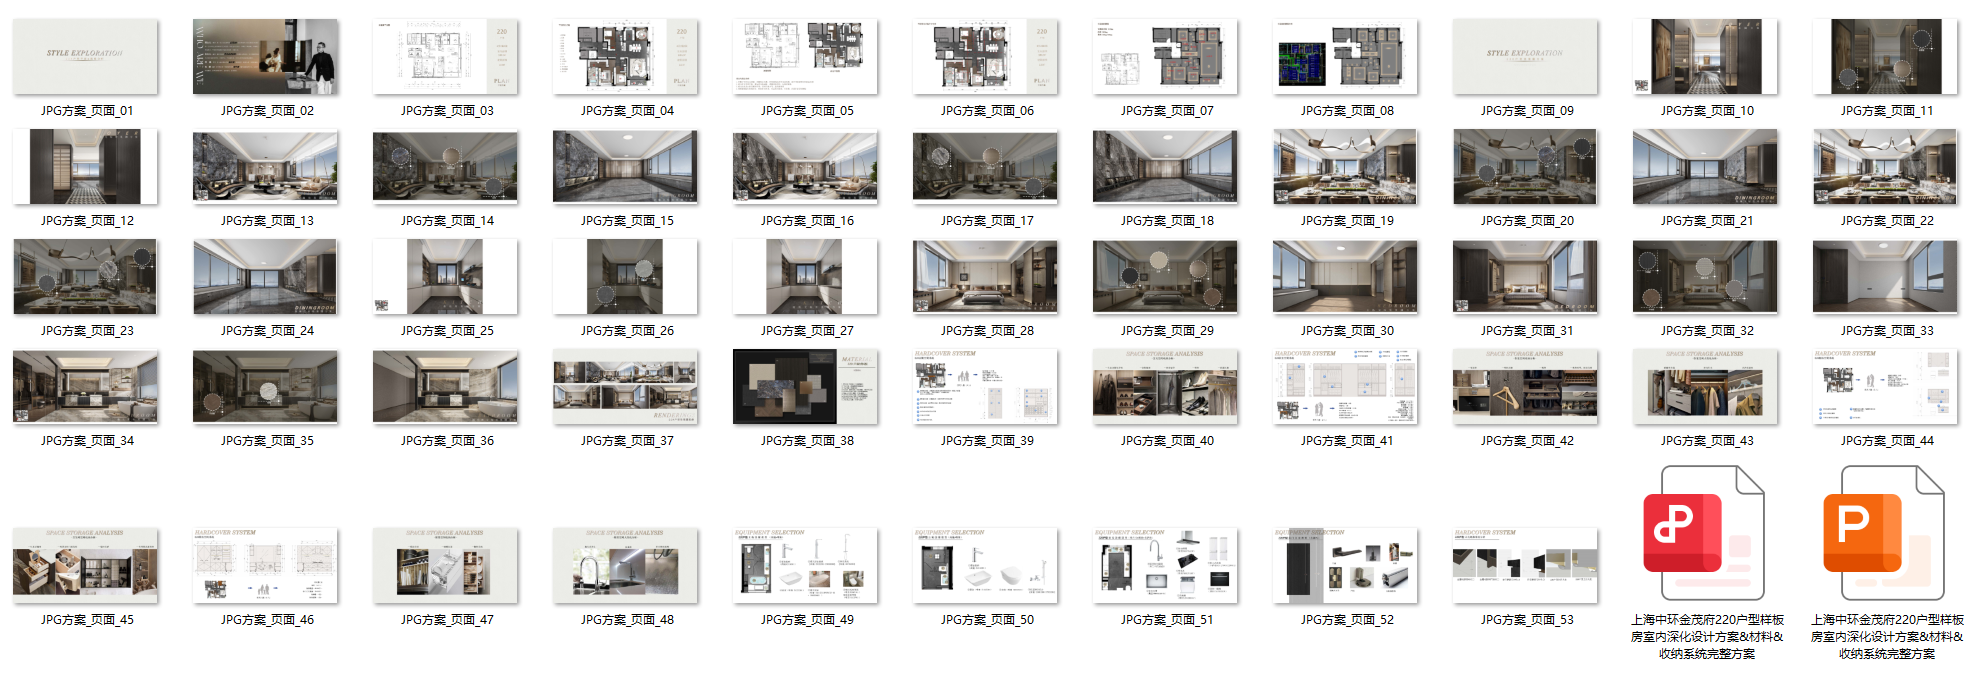Select the material board image 页面_38
This screenshot has width=1977, height=683.
tap(805, 387)
